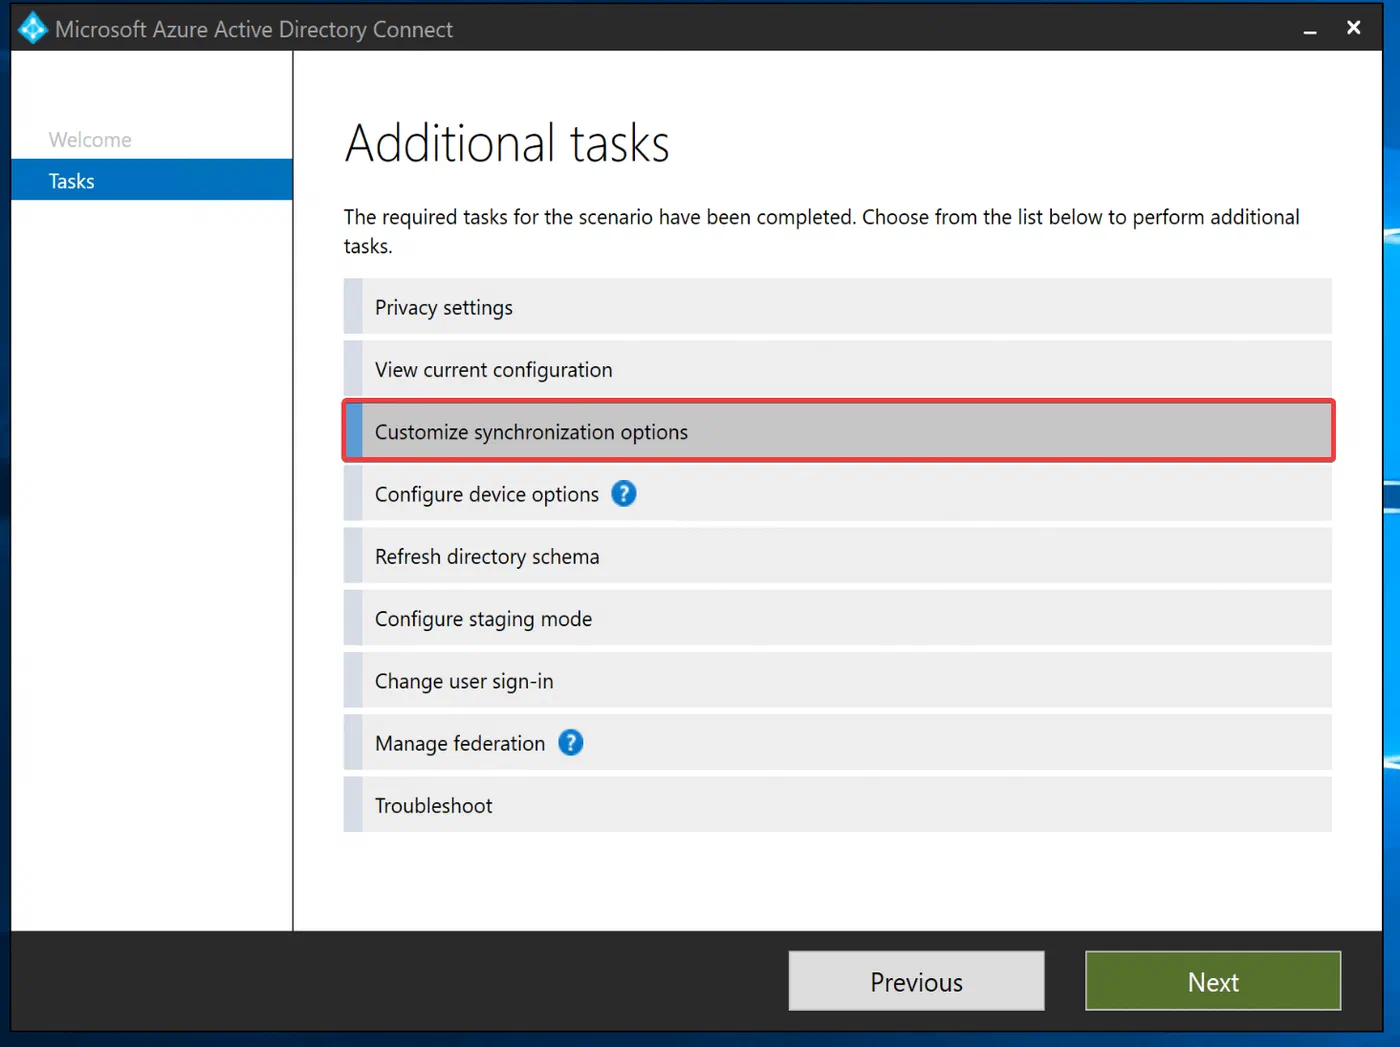Go back with the Previous button

(x=916, y=981)
